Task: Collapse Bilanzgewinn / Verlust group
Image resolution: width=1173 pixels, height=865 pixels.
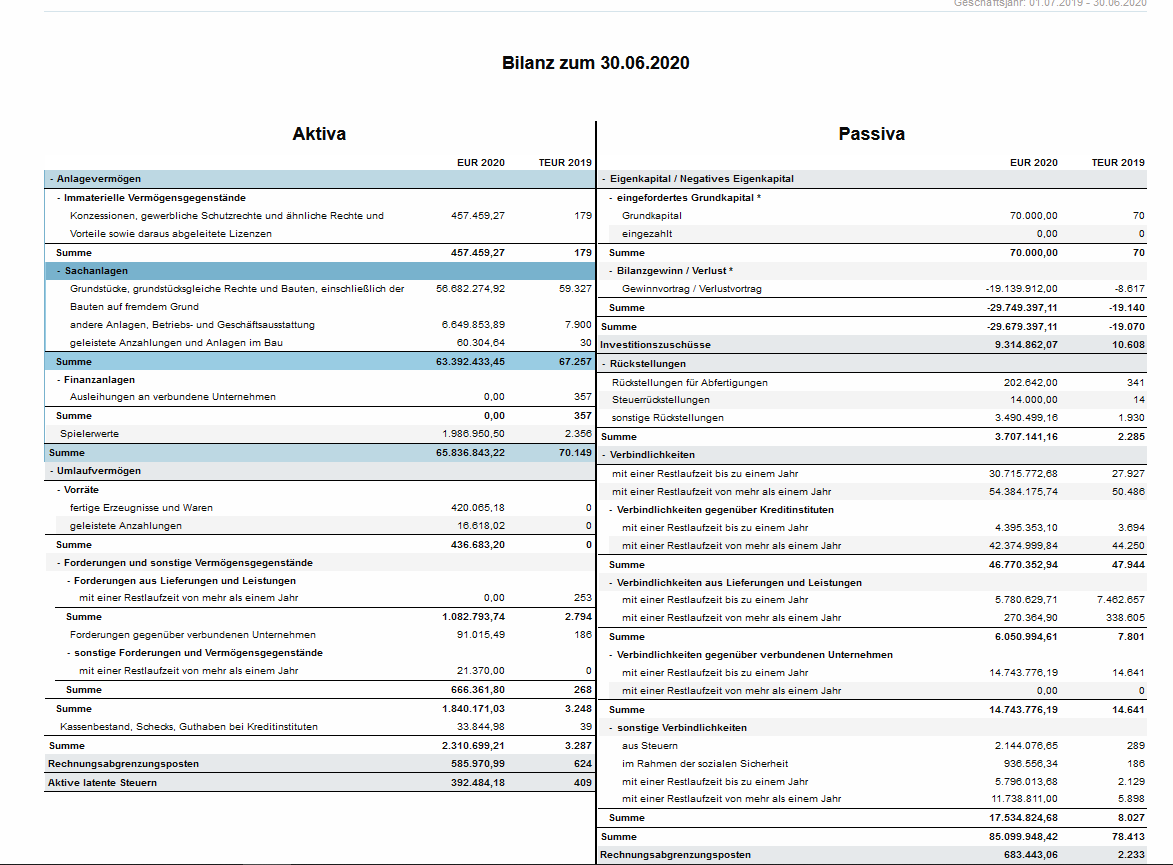Action: click(611, 271)
